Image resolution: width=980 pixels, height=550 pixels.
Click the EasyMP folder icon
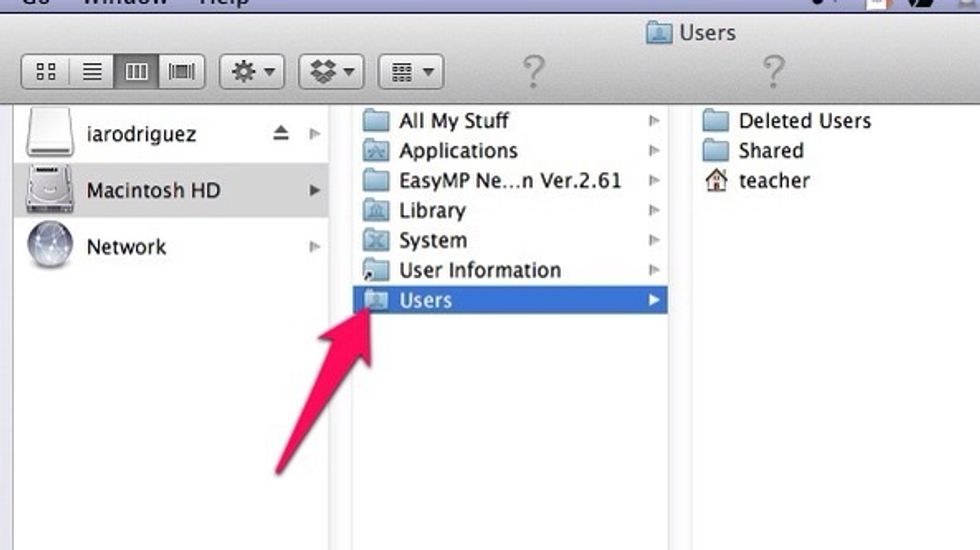(x=376, y=180)
